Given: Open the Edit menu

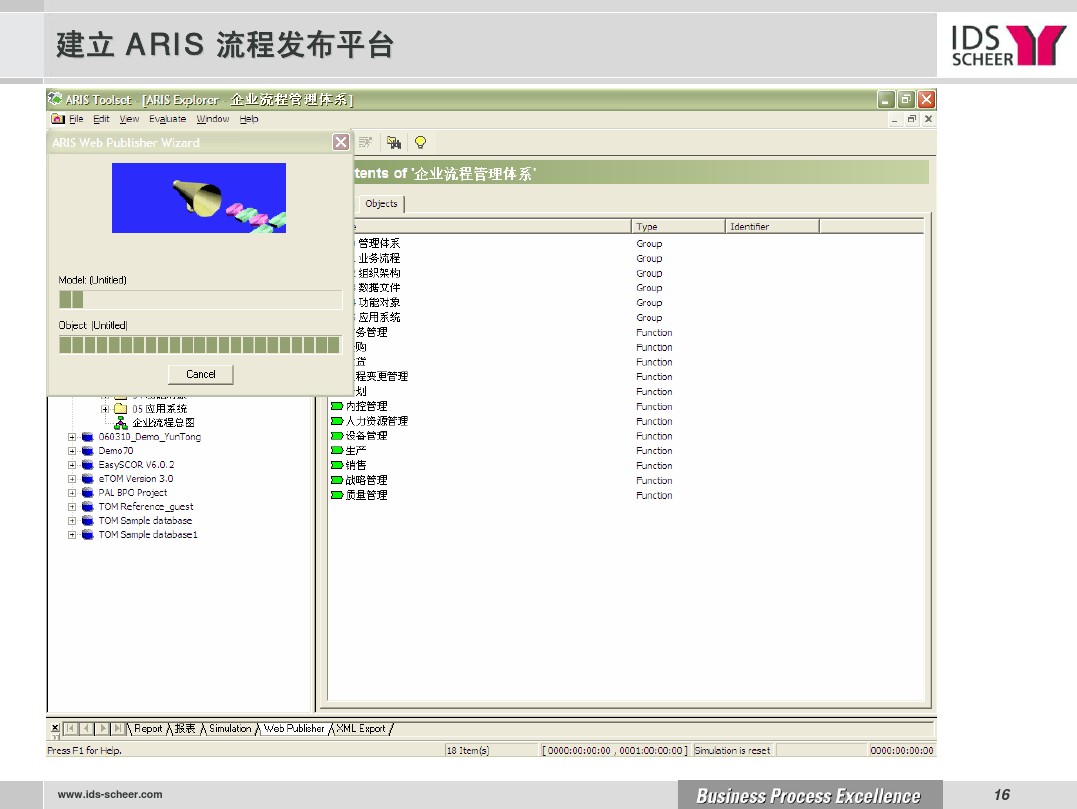Looking at the screenshot, I should (x=102, y=119).
